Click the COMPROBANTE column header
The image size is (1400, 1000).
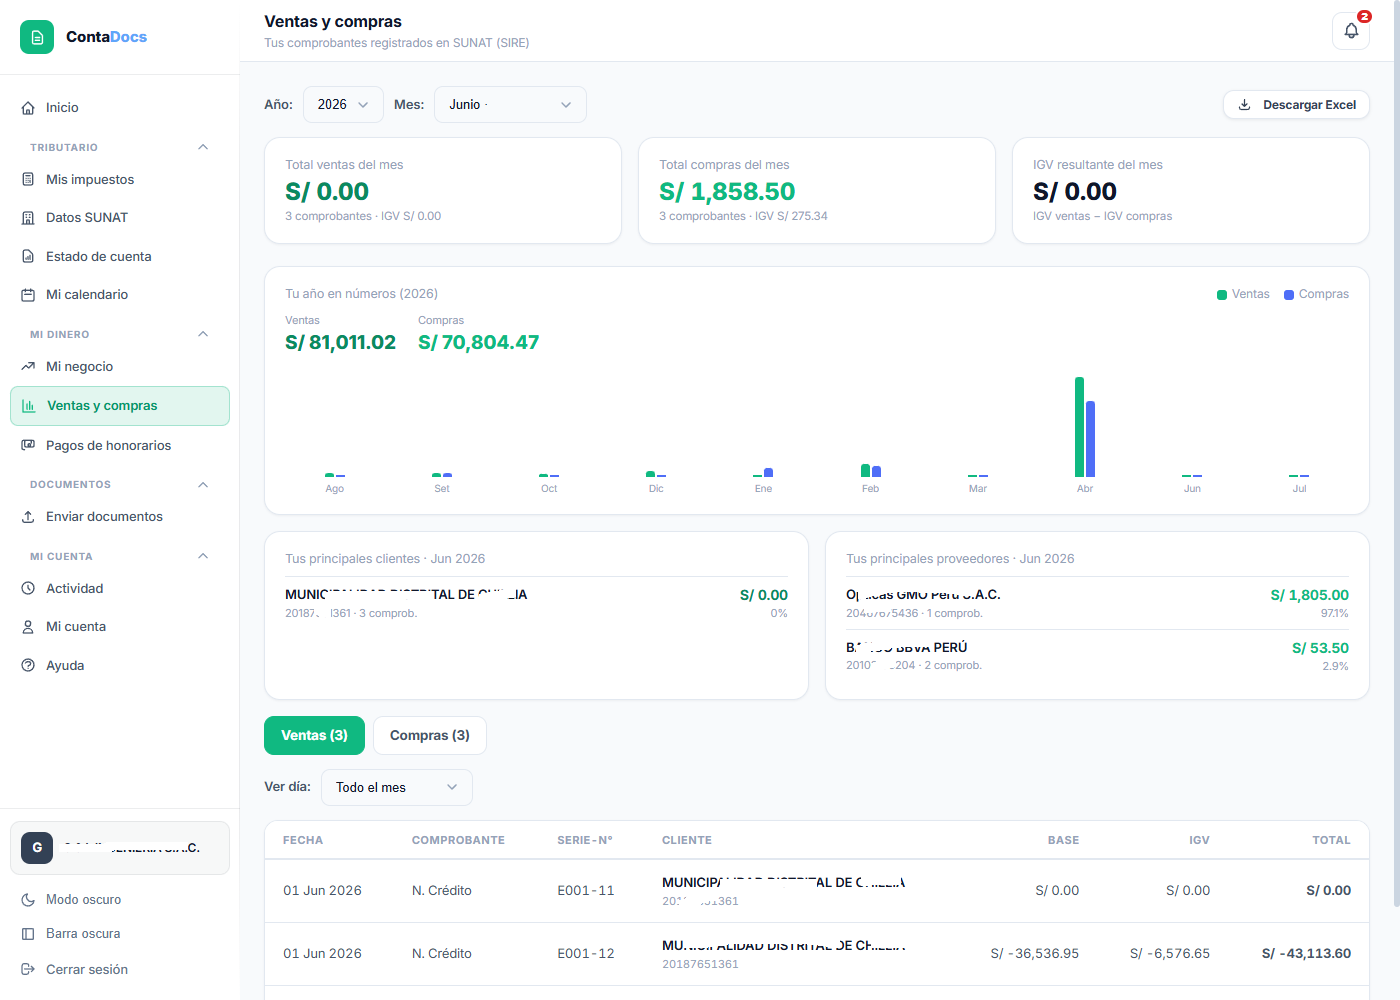point(458,841)
